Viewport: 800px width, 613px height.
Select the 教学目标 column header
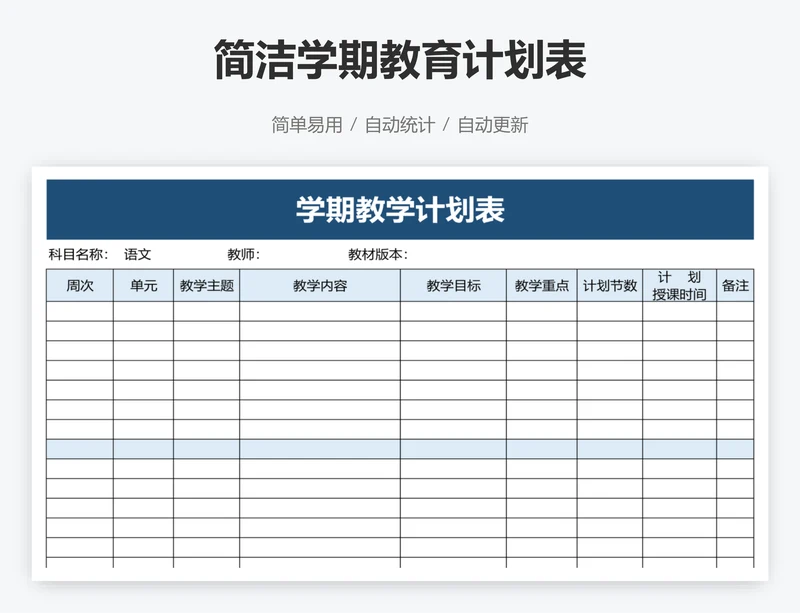click(454, 285)
